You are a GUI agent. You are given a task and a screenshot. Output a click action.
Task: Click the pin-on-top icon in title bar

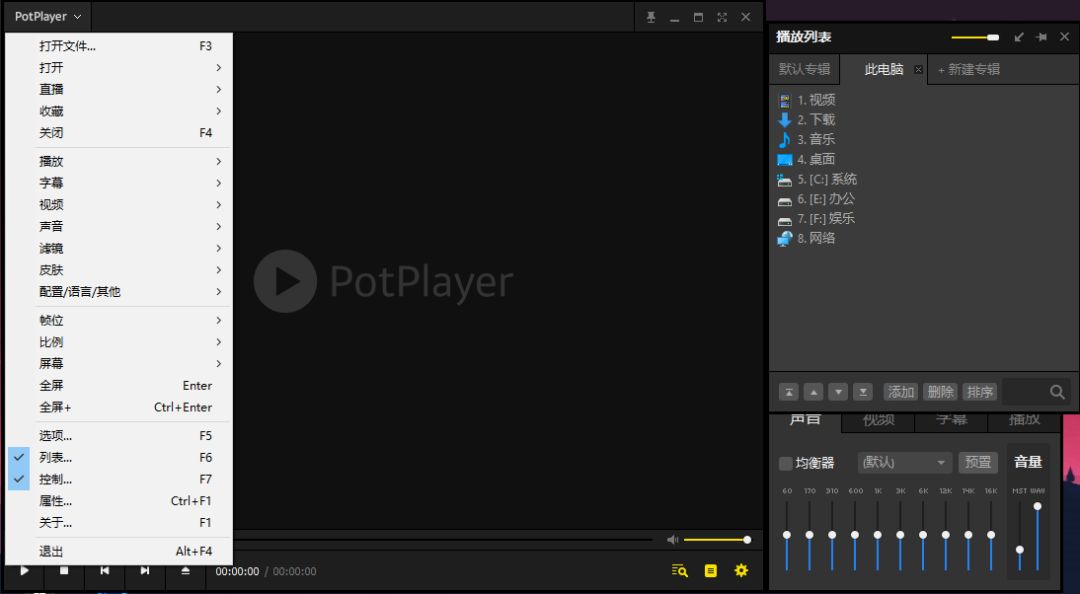tap(651, 17)
